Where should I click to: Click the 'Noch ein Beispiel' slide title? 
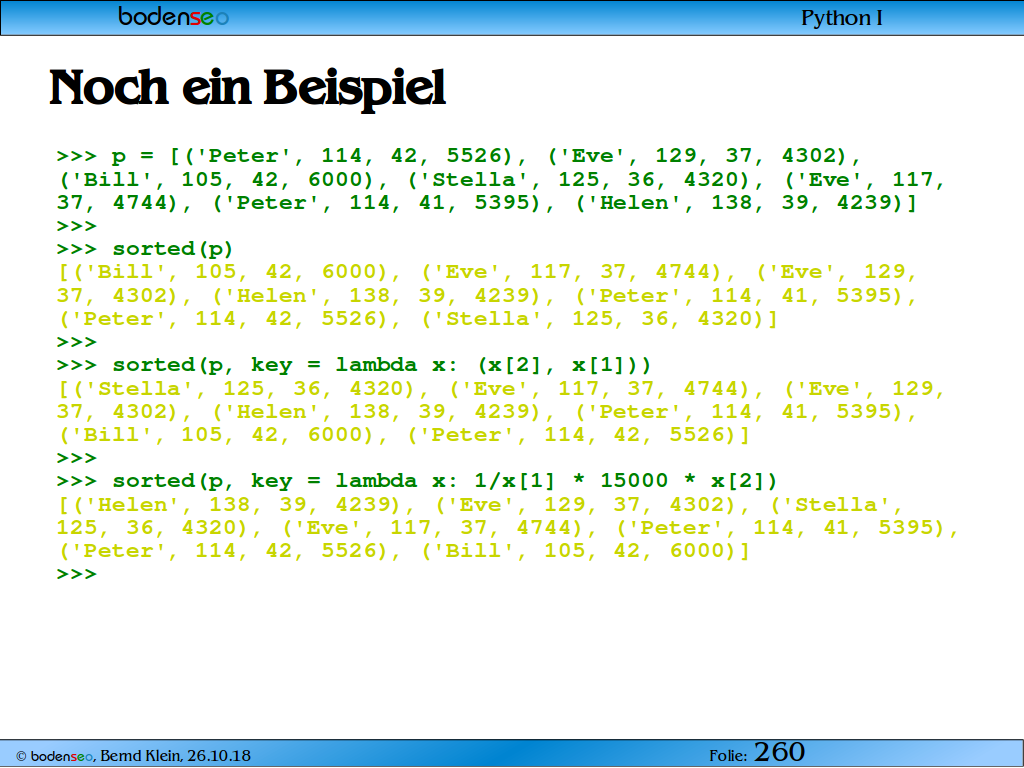248,88
